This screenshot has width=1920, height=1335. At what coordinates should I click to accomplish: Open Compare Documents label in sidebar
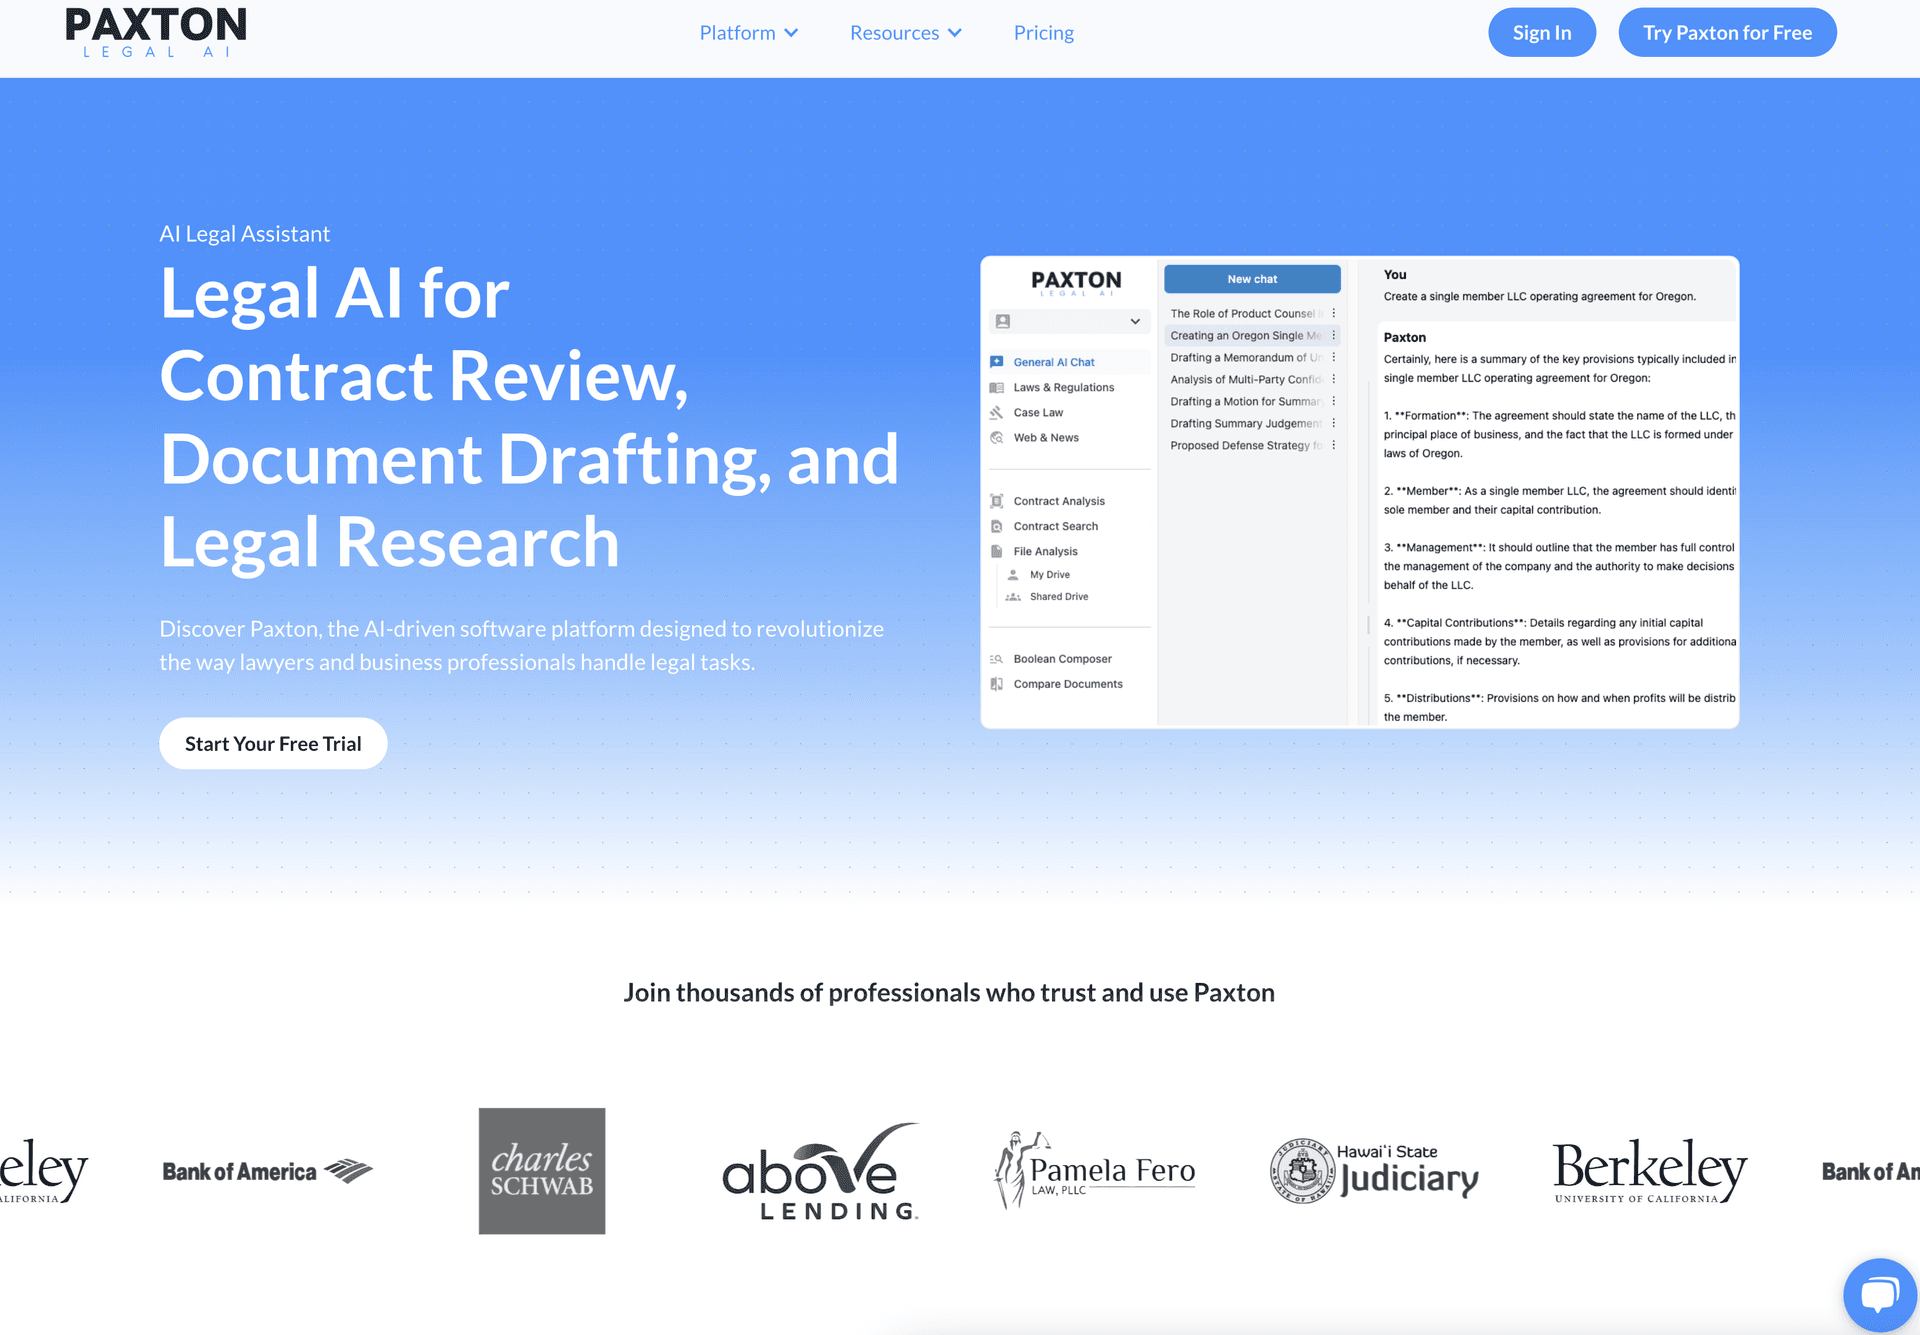click(1068, 684)
